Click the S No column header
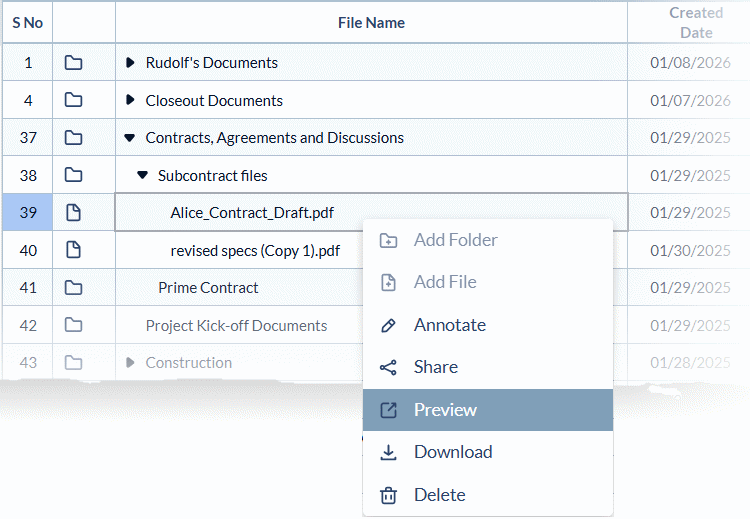 [x=27, y=22]
